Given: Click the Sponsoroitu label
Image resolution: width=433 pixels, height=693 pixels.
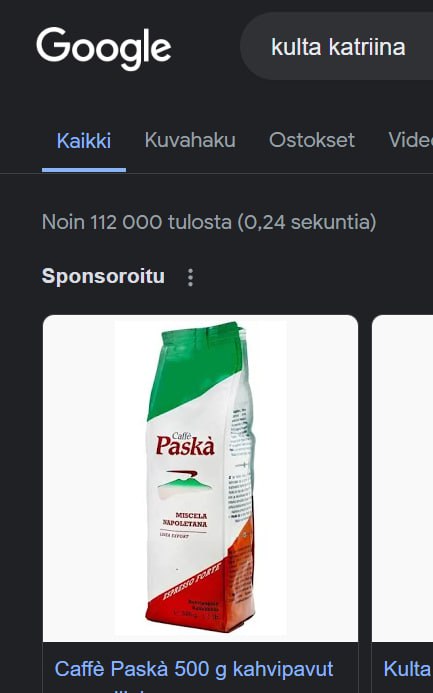Looking at the screenshot, I should [103, 276].
